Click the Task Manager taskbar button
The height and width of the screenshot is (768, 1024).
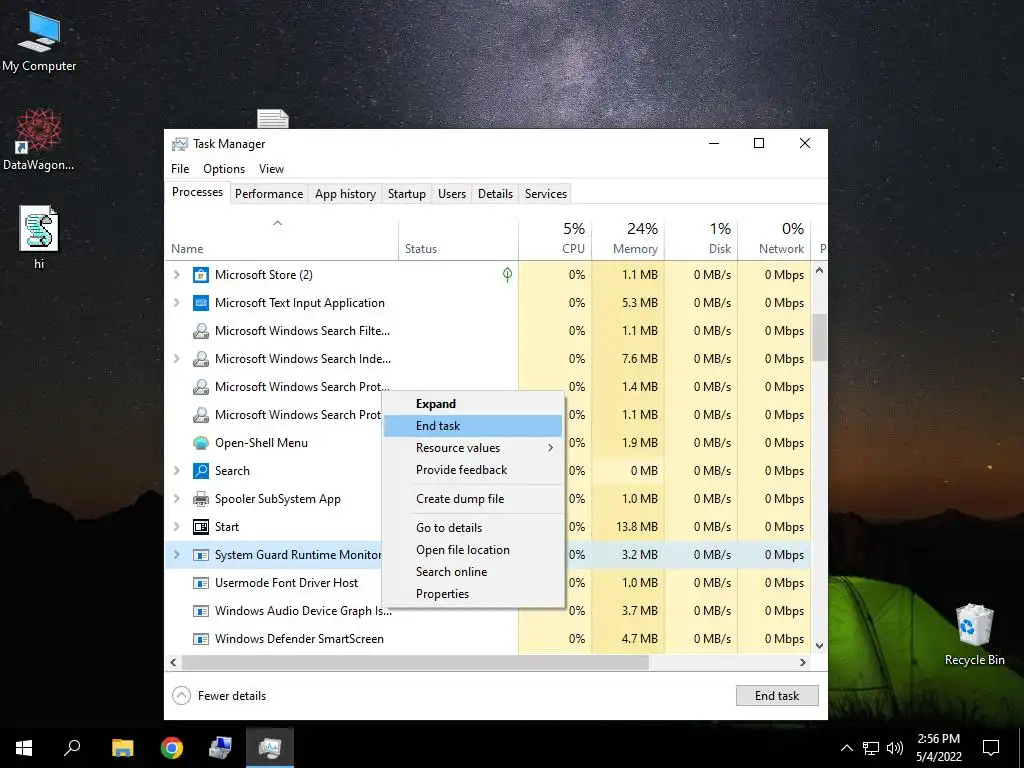[270, 748]
